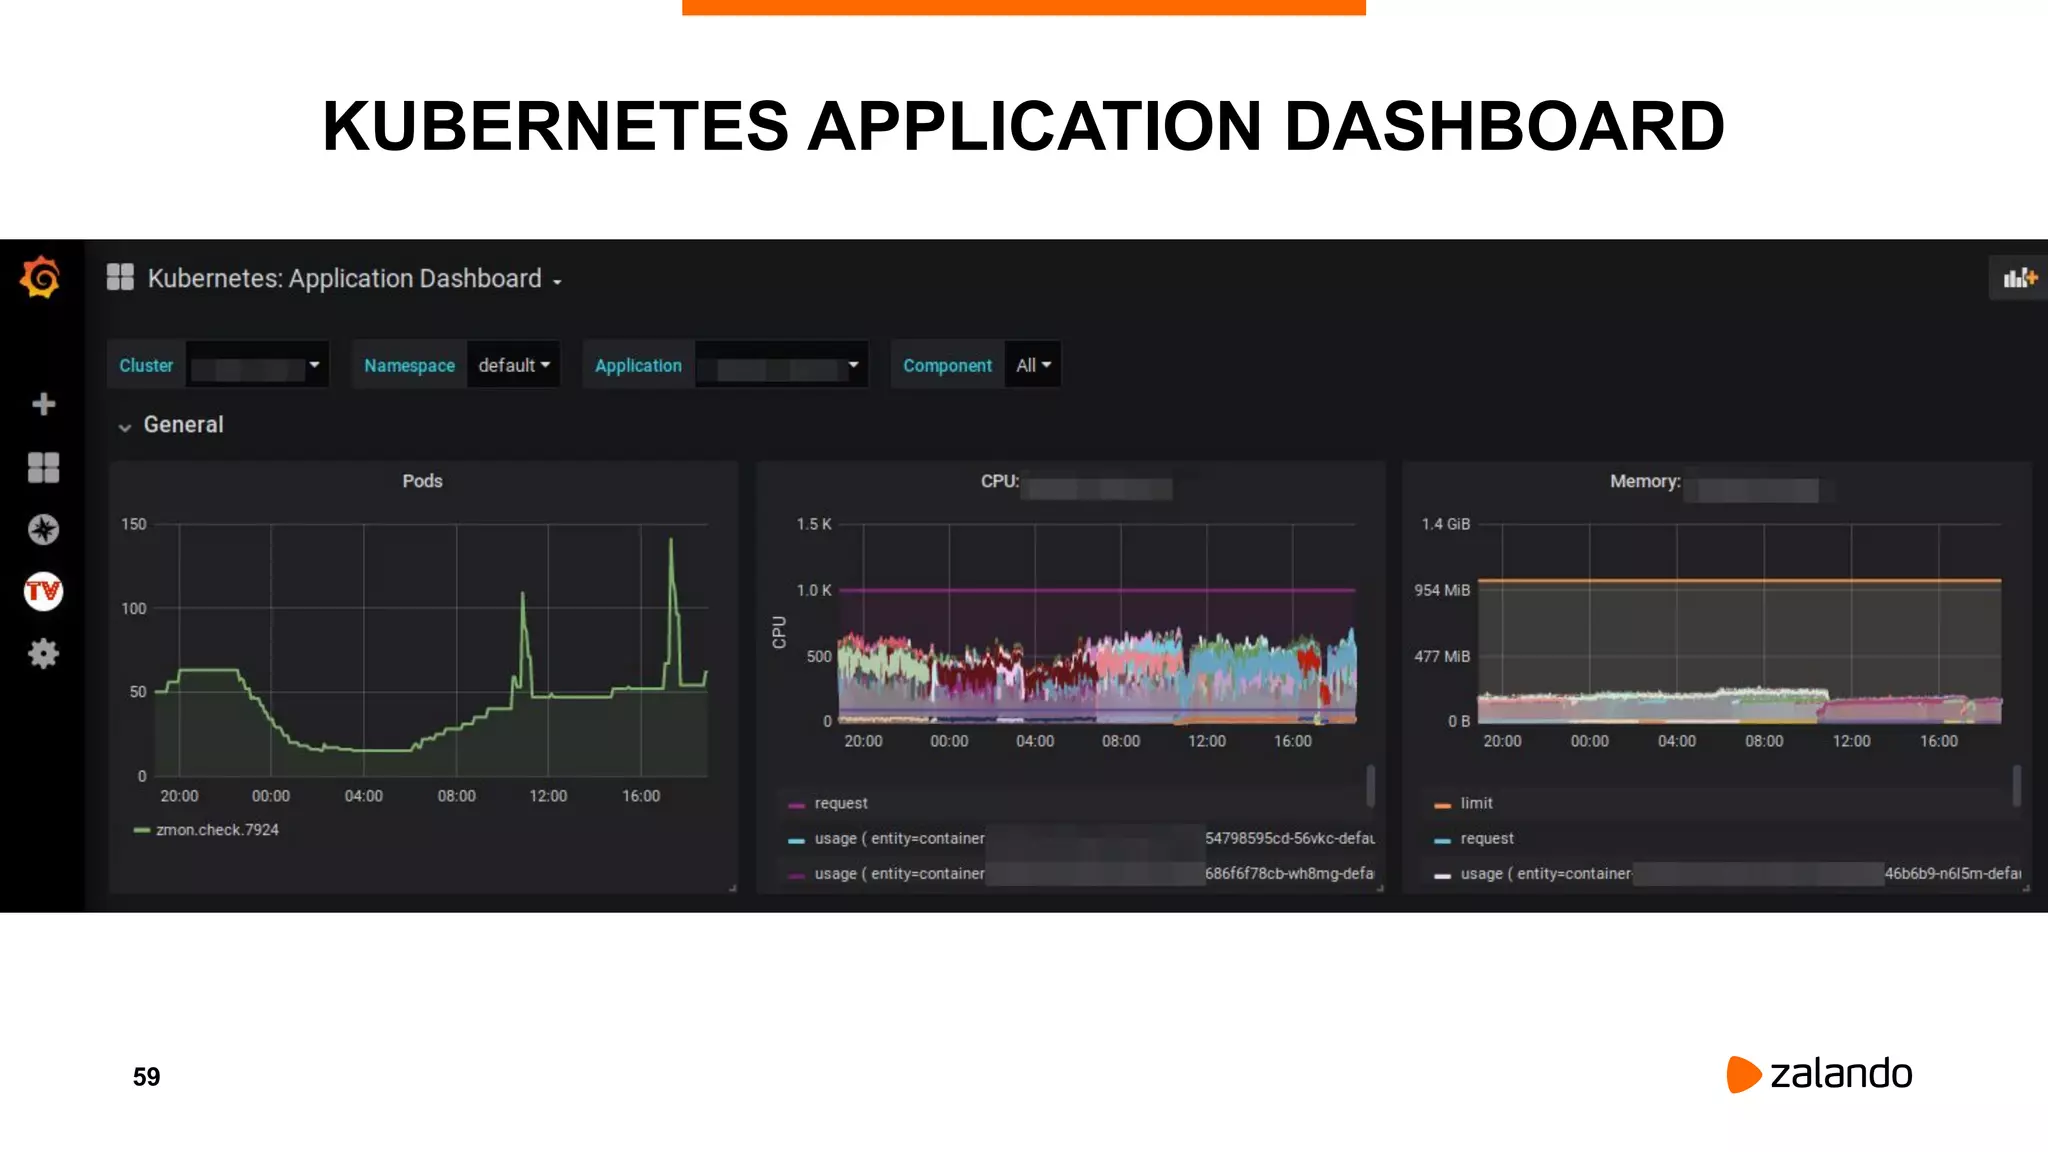Toggle usage series ending wh8mg-defa
The width and height of the screenshot is (2048, 1152).
pos(1095,873)
